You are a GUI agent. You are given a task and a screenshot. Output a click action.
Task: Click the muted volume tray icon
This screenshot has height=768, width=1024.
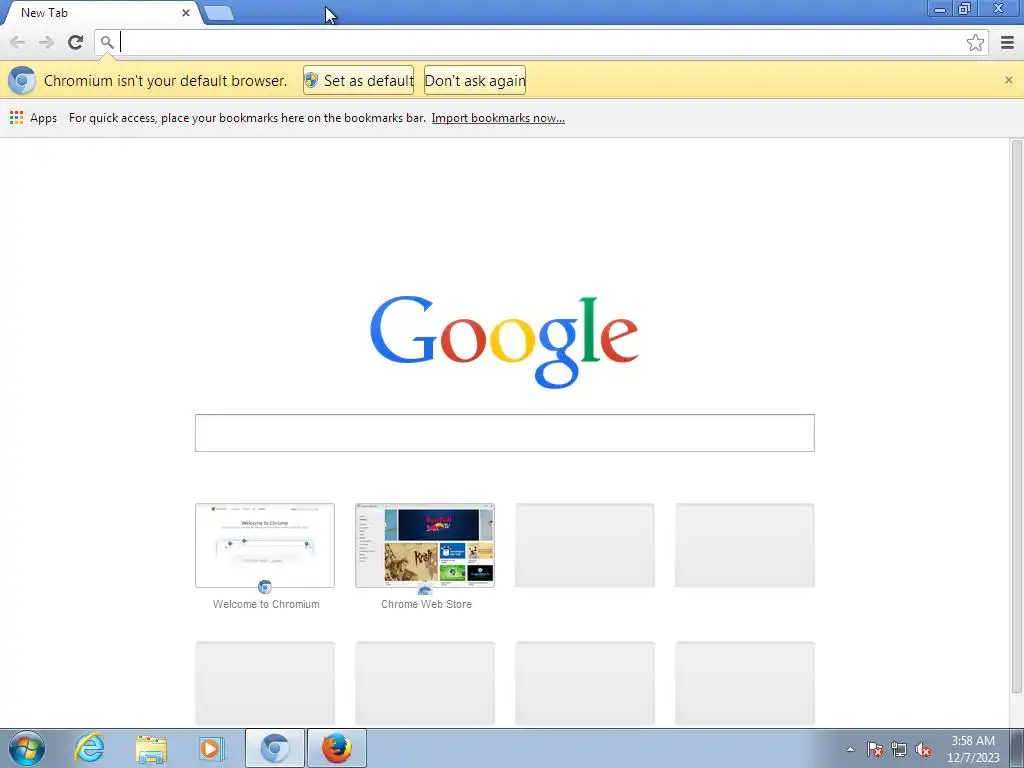pos(923,749)
